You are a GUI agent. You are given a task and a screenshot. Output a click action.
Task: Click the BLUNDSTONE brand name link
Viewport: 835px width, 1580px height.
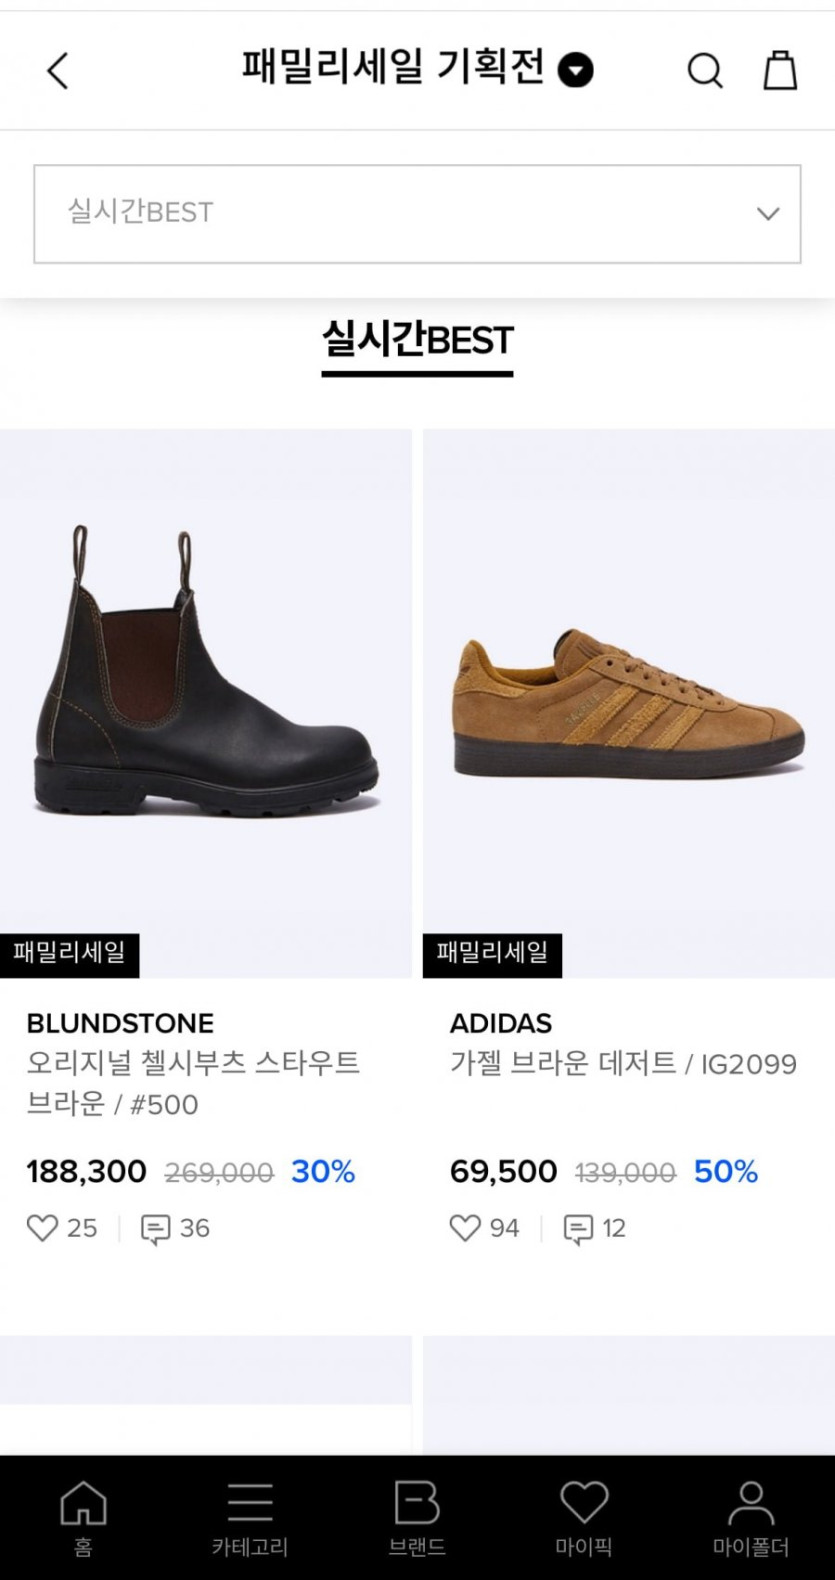[x=120, y=1023]
